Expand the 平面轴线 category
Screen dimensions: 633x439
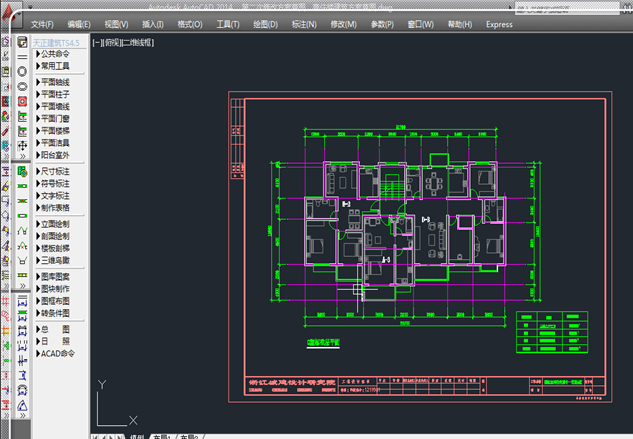(53, 82)
